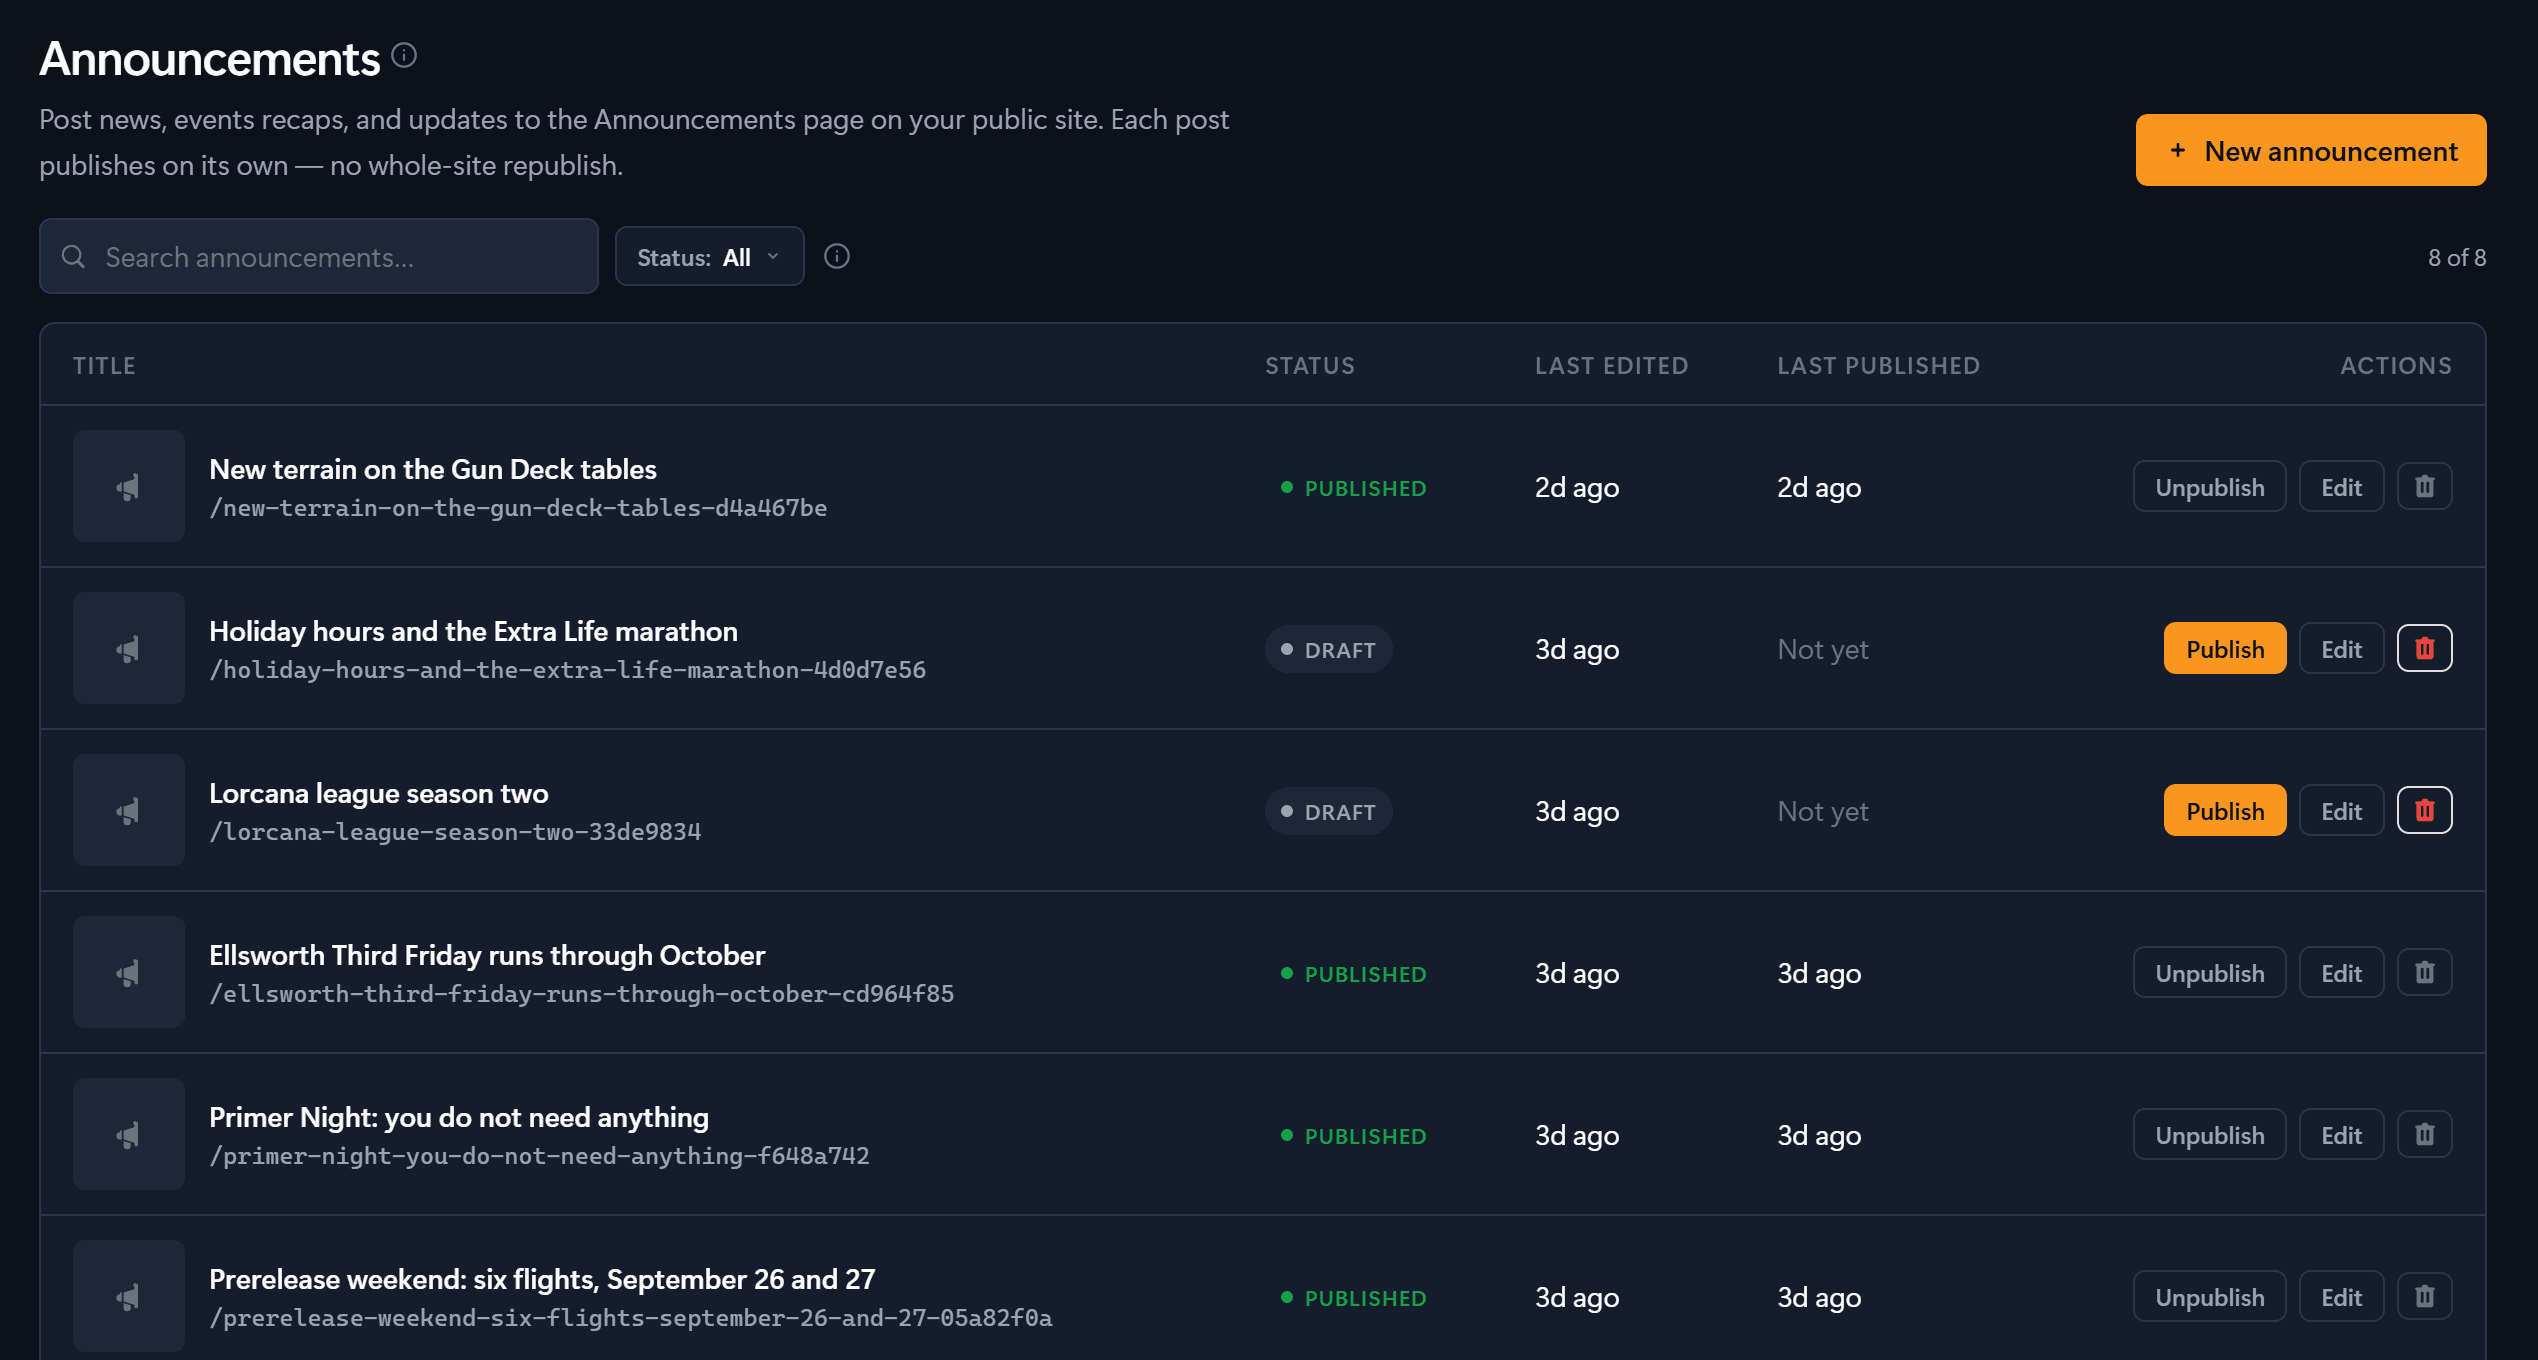Click megaphone thumbnail for Lorcana league post
2538x1360 pixels.
(x=129, y=811)
